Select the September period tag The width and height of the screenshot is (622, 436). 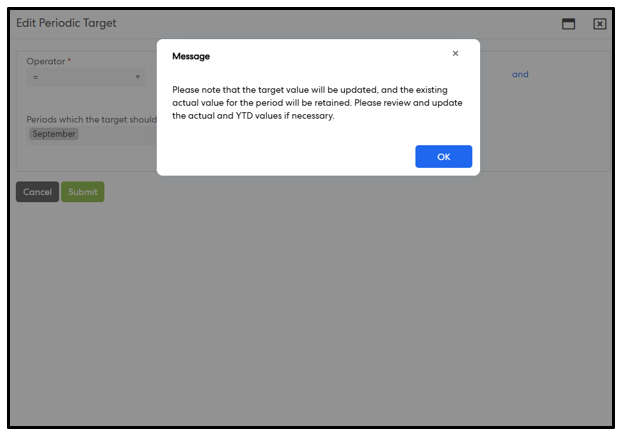click(53, 134)
